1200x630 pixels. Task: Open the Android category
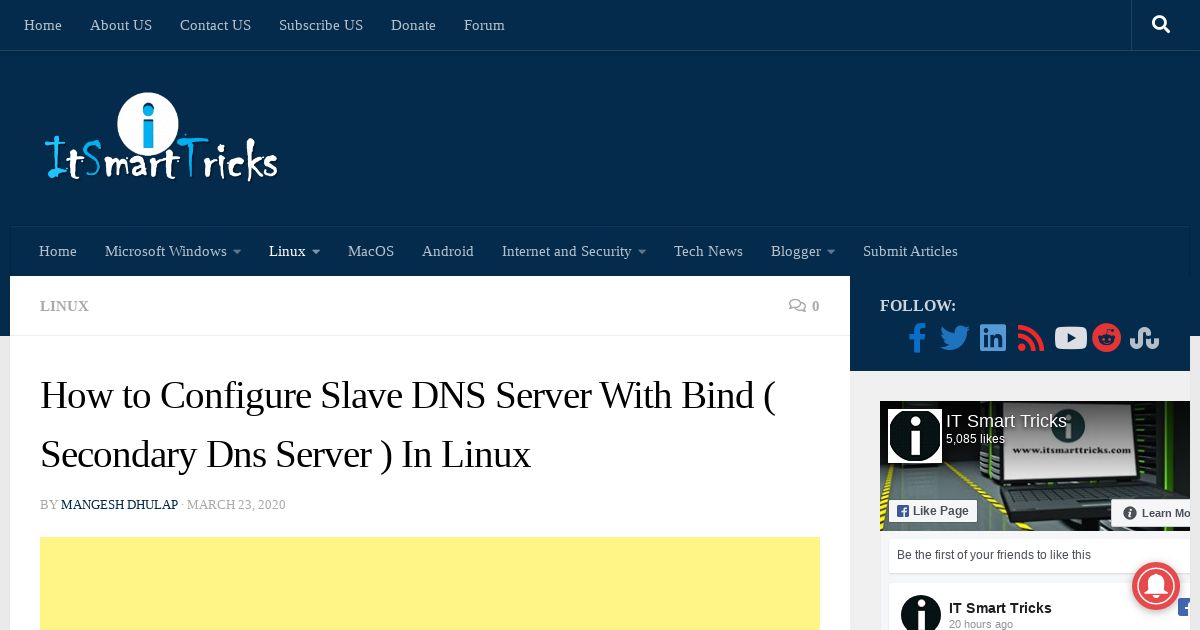(x=448, y=251)
